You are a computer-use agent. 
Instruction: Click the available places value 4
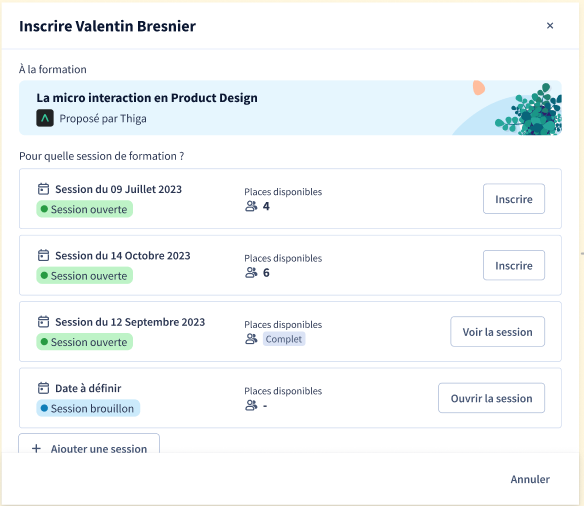[266, 206]
